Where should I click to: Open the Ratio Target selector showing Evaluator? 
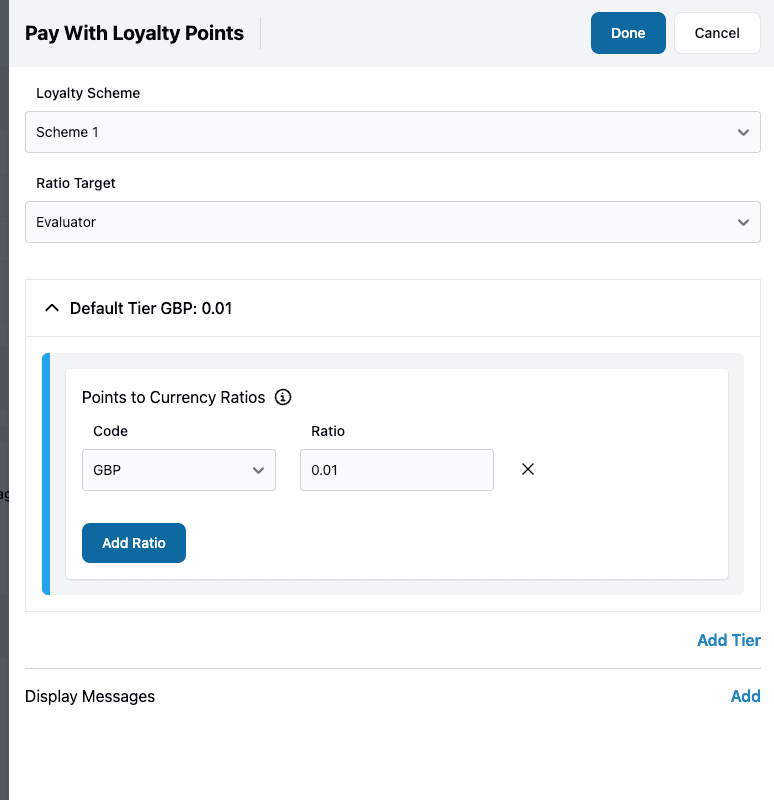tap(392, 221)
